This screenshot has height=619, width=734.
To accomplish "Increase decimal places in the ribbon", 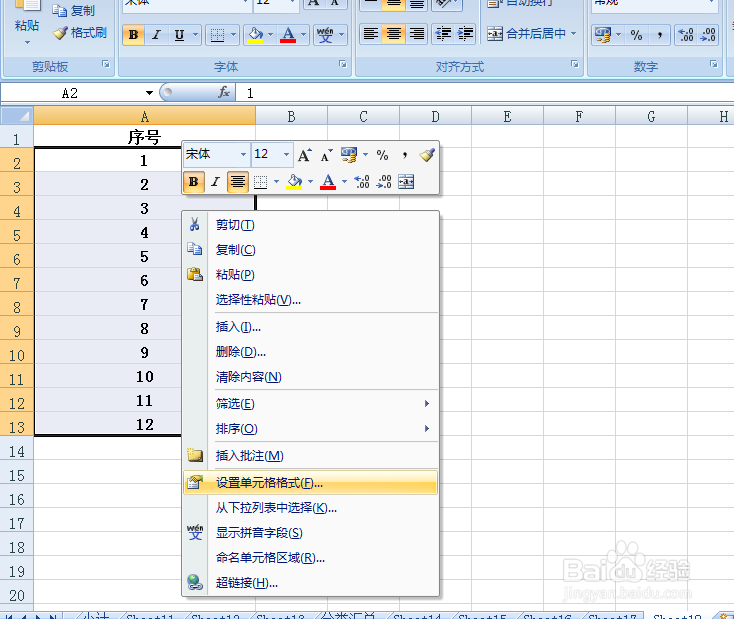I will click(x=686, y=35).
